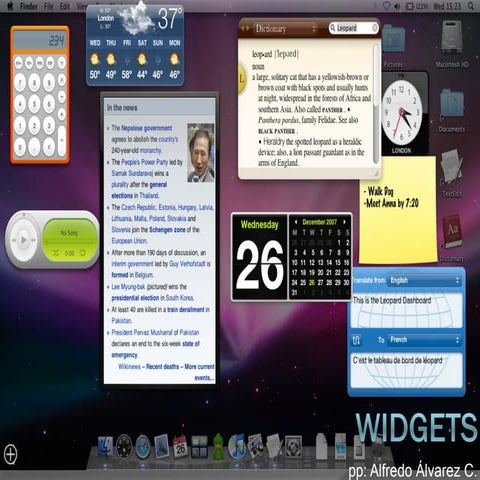Clear the Dictionary search field
Viewport: 480px width, 480px height.
pyautogui.click(x=374, y=28)
